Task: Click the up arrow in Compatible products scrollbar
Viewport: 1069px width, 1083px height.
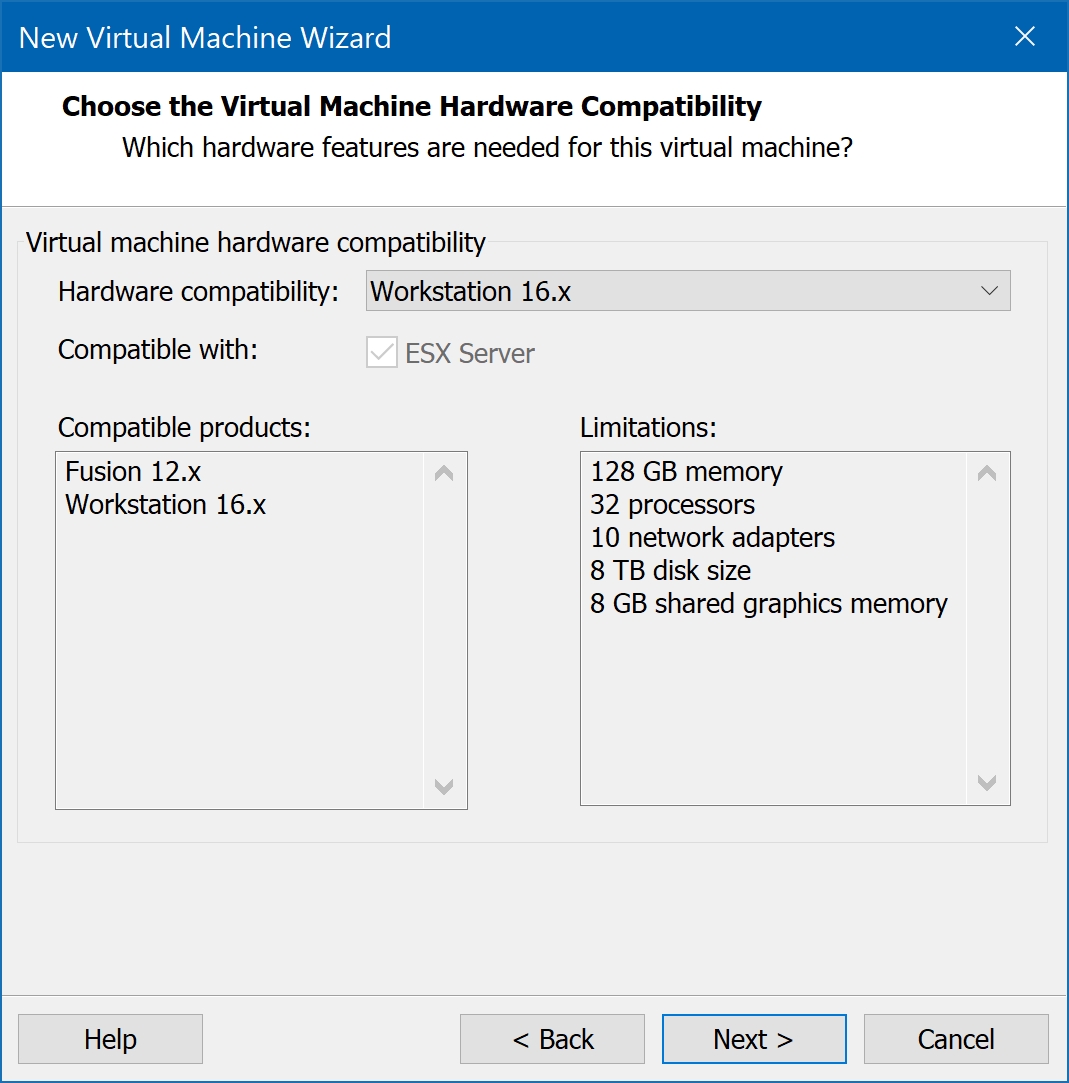Action: click(x=444, y=474)
